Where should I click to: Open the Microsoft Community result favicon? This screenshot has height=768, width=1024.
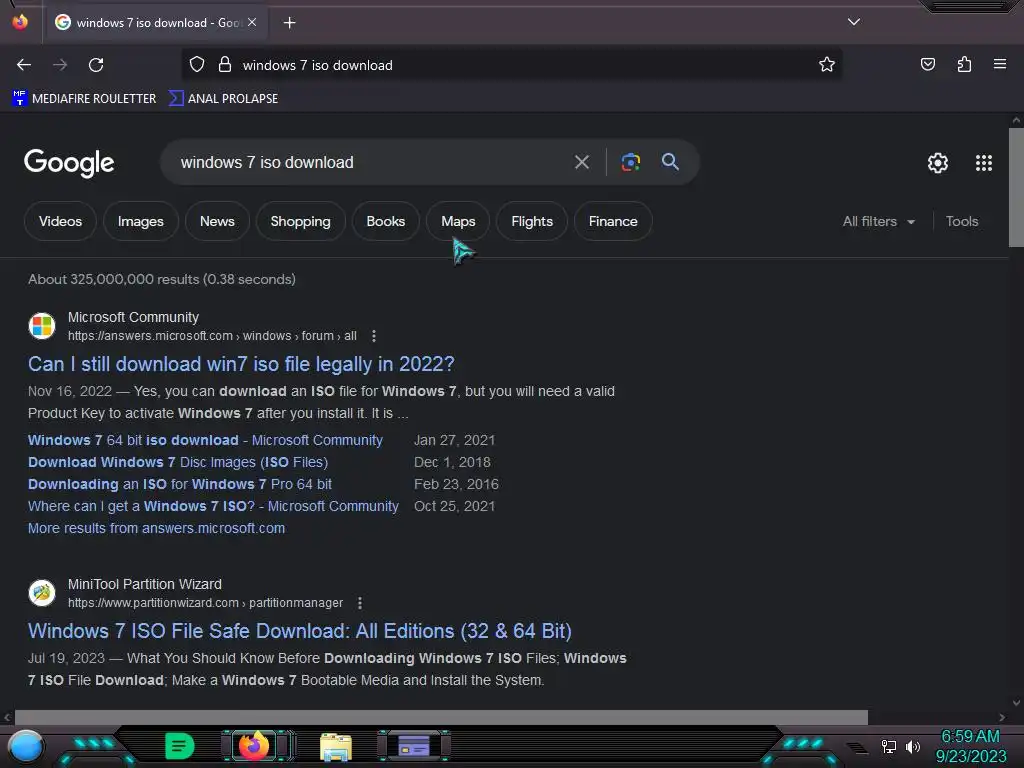click(42, 325)
